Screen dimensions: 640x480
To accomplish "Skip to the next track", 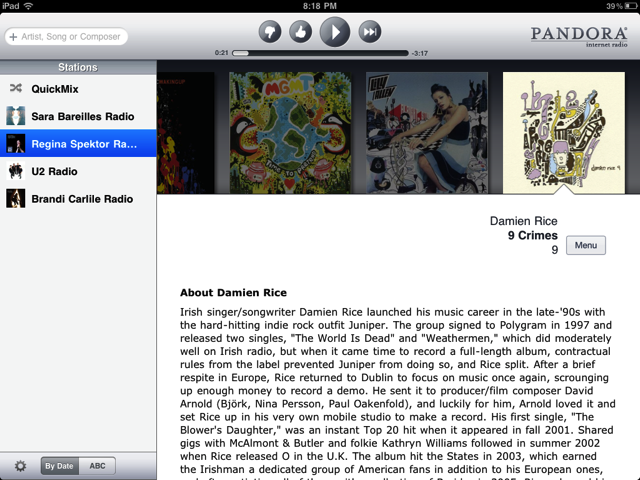I will coord(370,32).
